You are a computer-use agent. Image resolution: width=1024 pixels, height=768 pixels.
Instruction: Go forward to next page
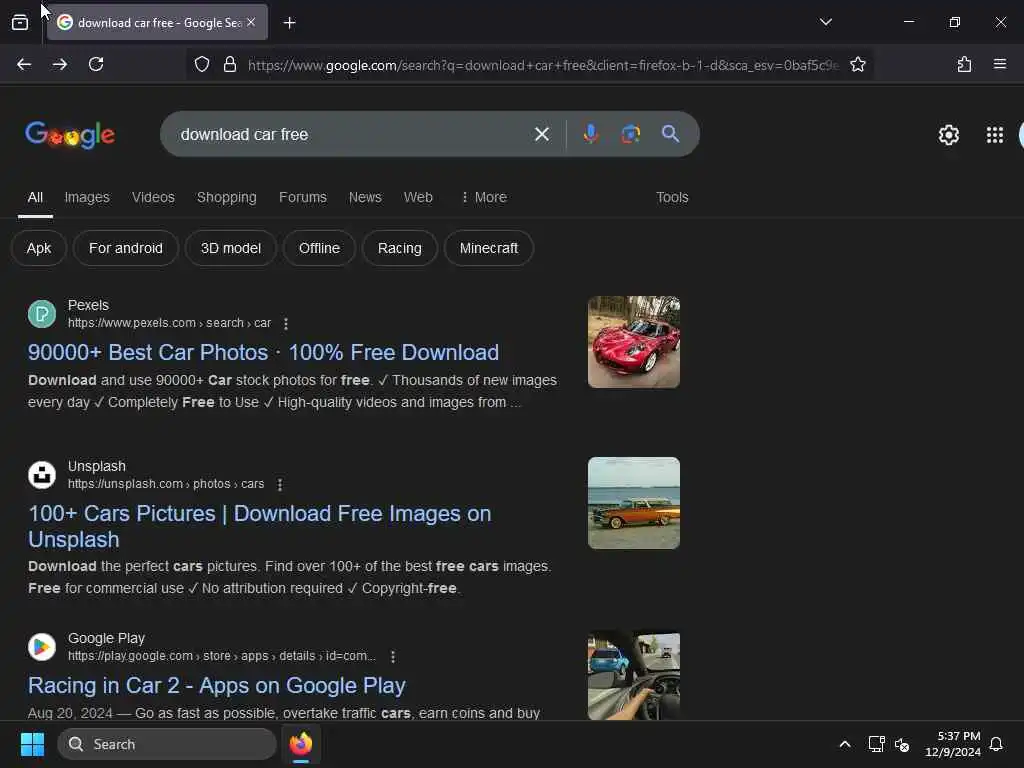pyautogui.click(x=60, y=64)
